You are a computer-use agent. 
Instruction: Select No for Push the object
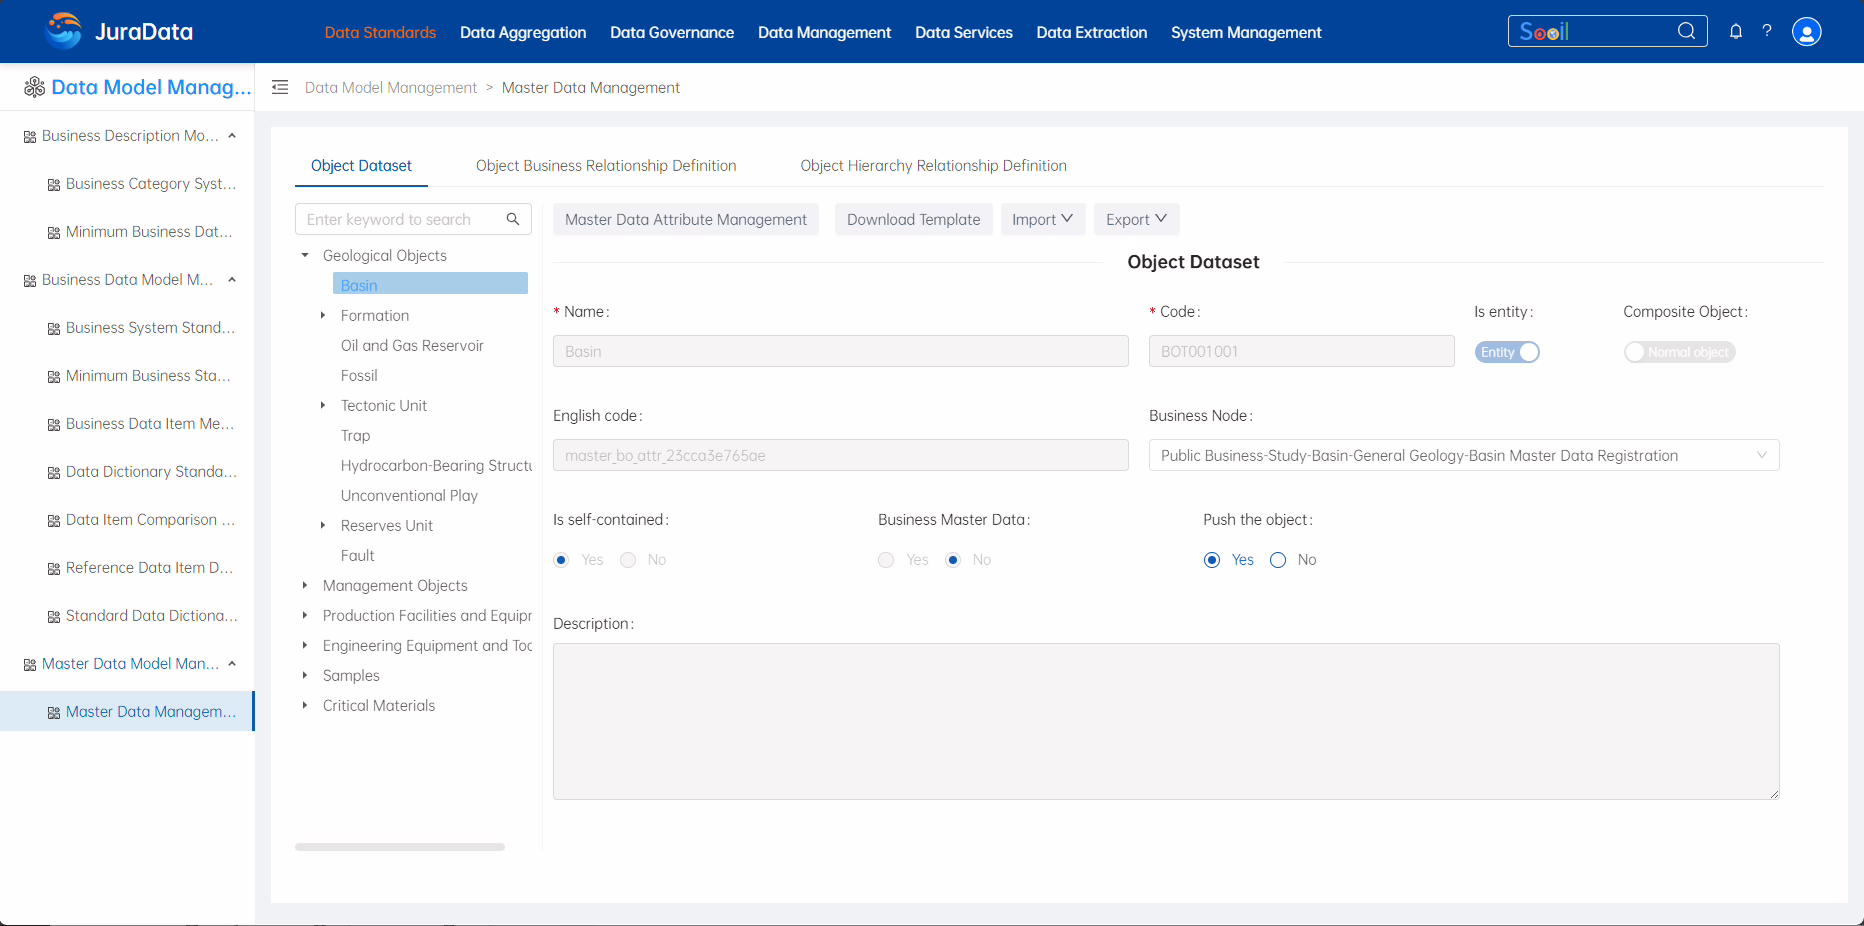pos(1278,560)
